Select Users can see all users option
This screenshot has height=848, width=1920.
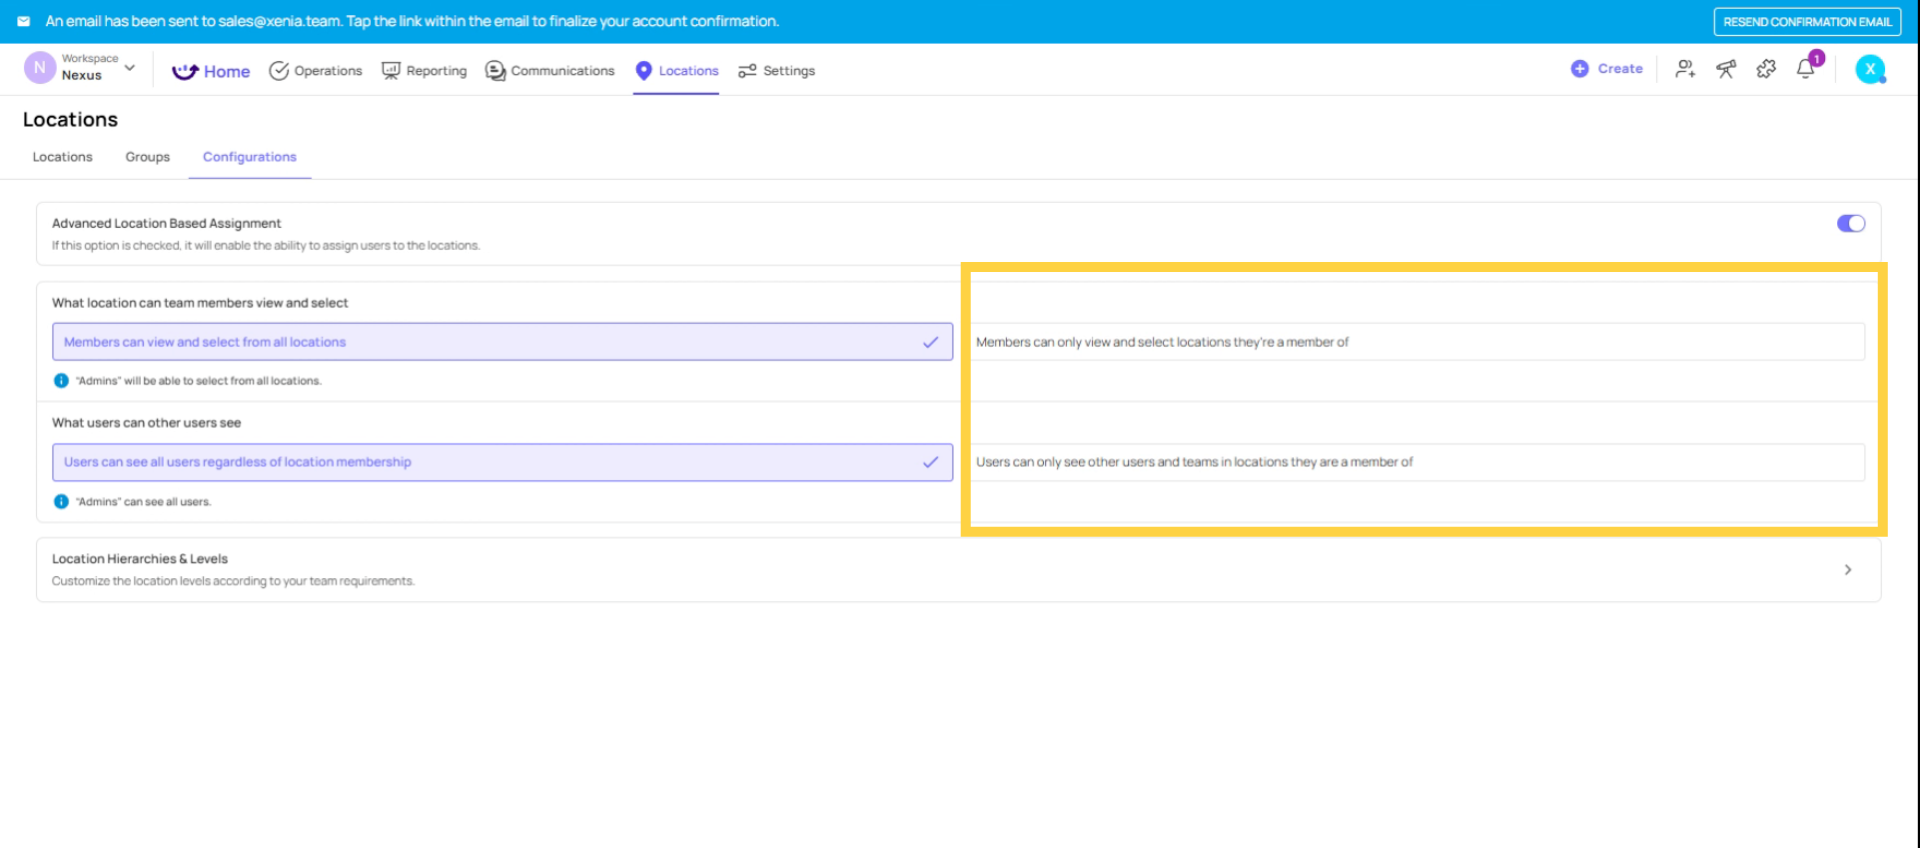click(x=502, y=462)
